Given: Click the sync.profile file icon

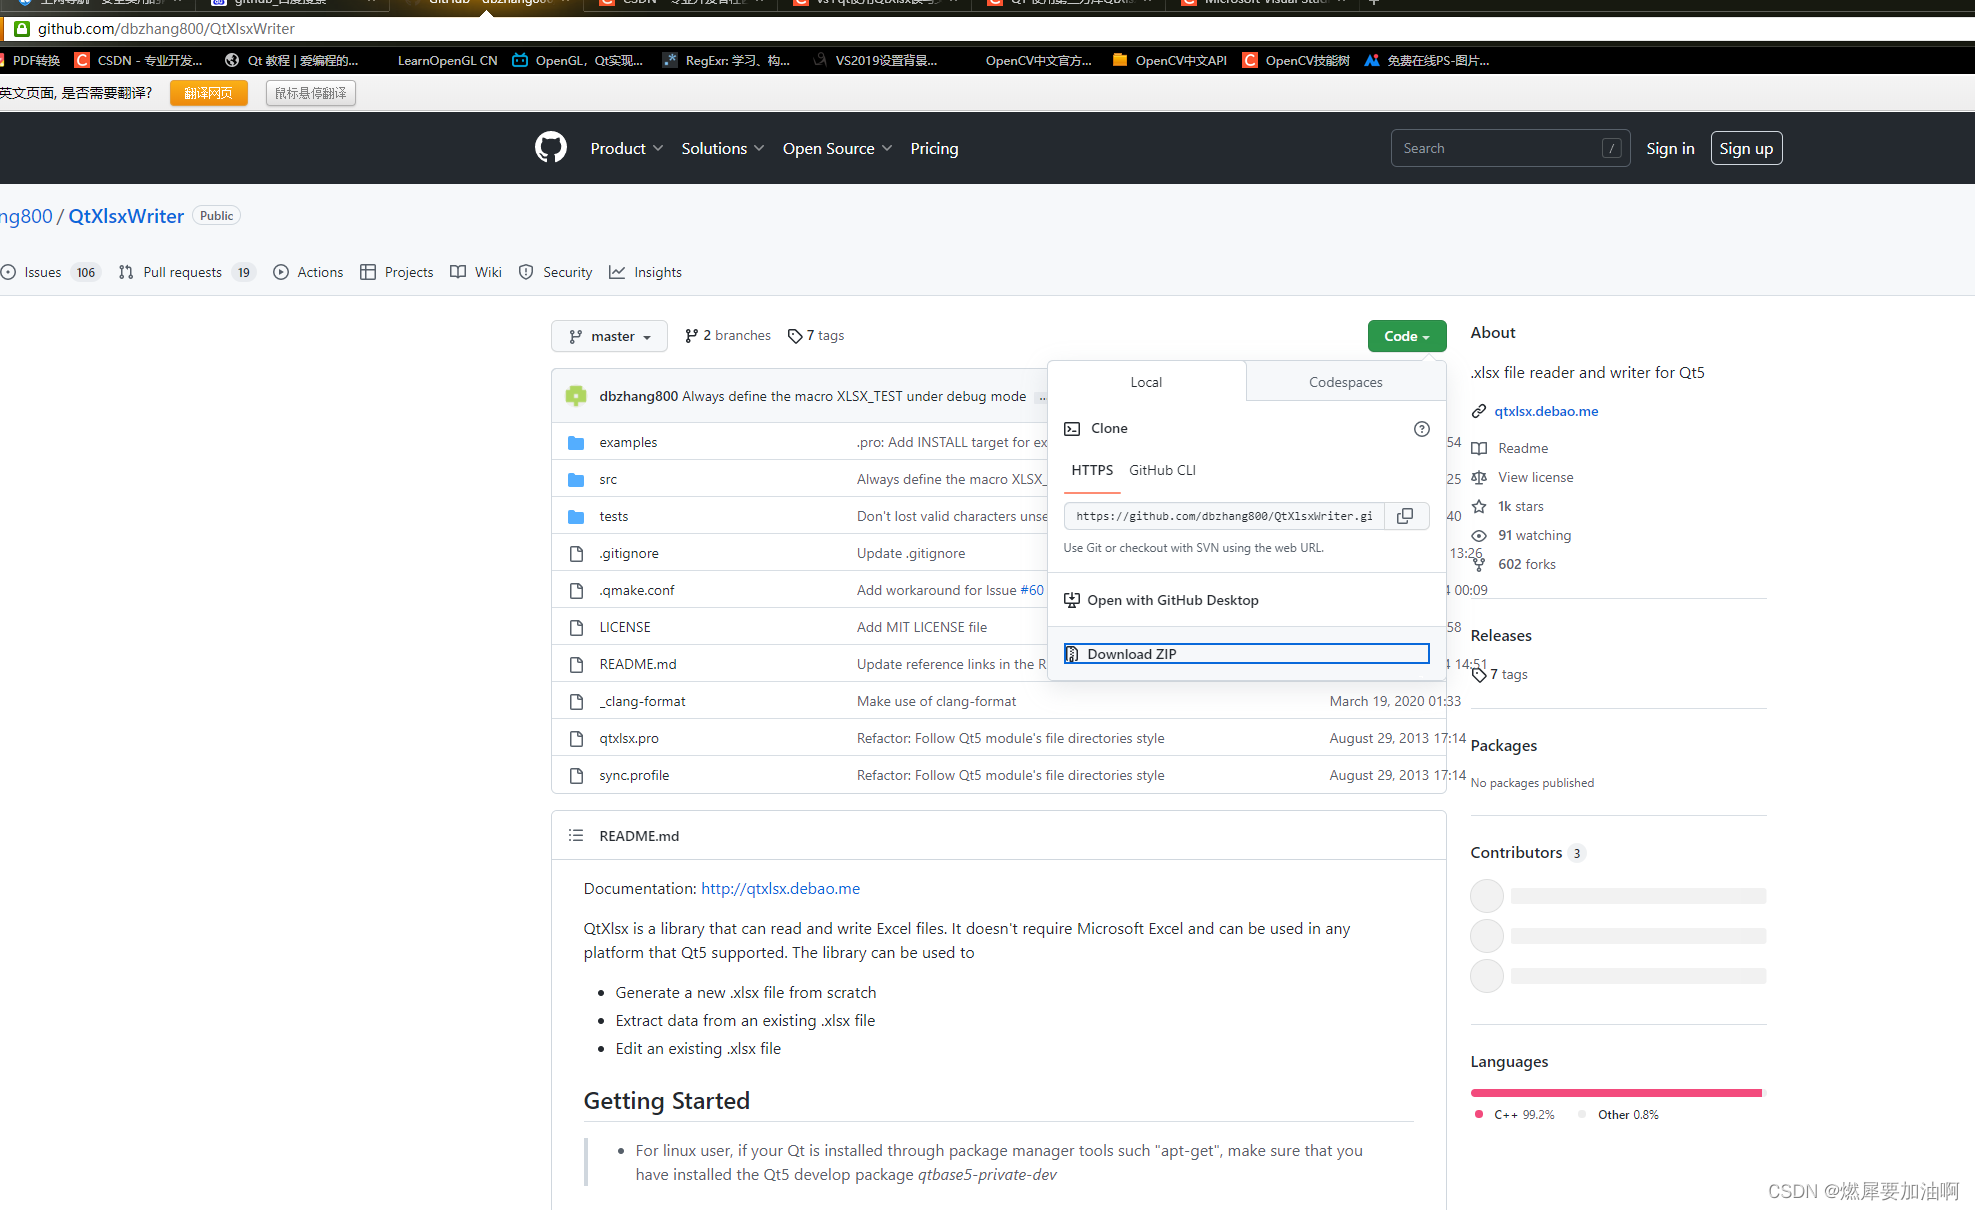Looking at the screenshot, I should click(x=576, y=776).
